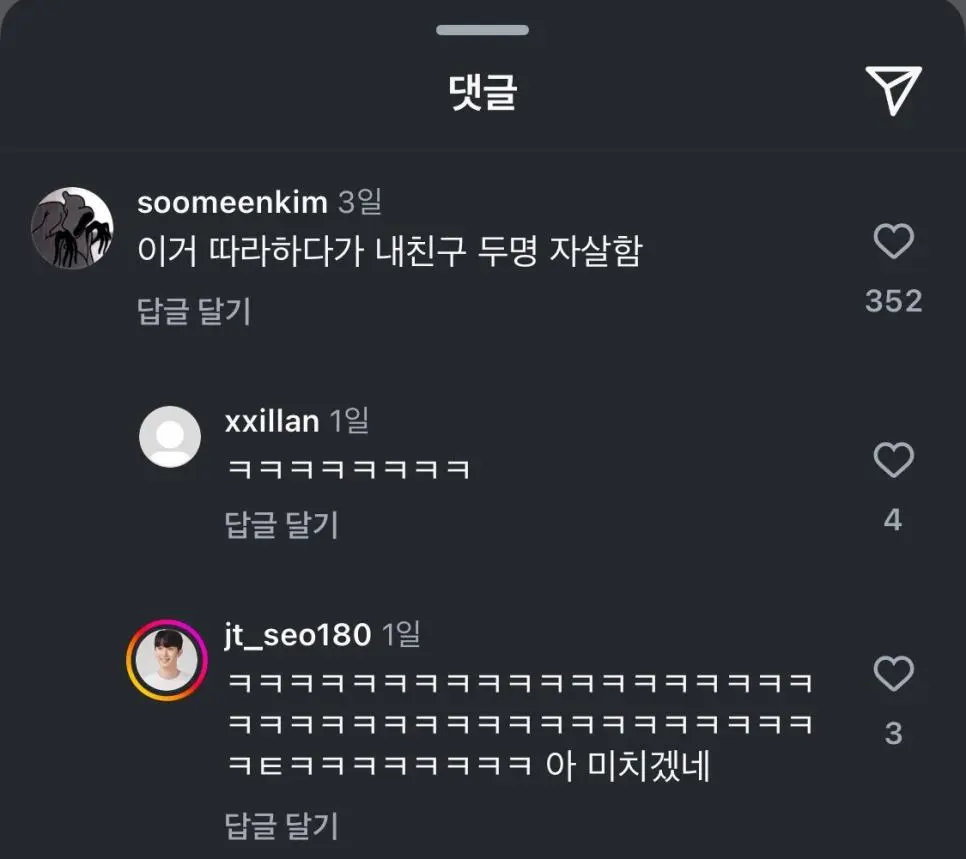Open soomeenkim's profile picture
The height and width of the screenshot is (859, 966).
[72, 228]
